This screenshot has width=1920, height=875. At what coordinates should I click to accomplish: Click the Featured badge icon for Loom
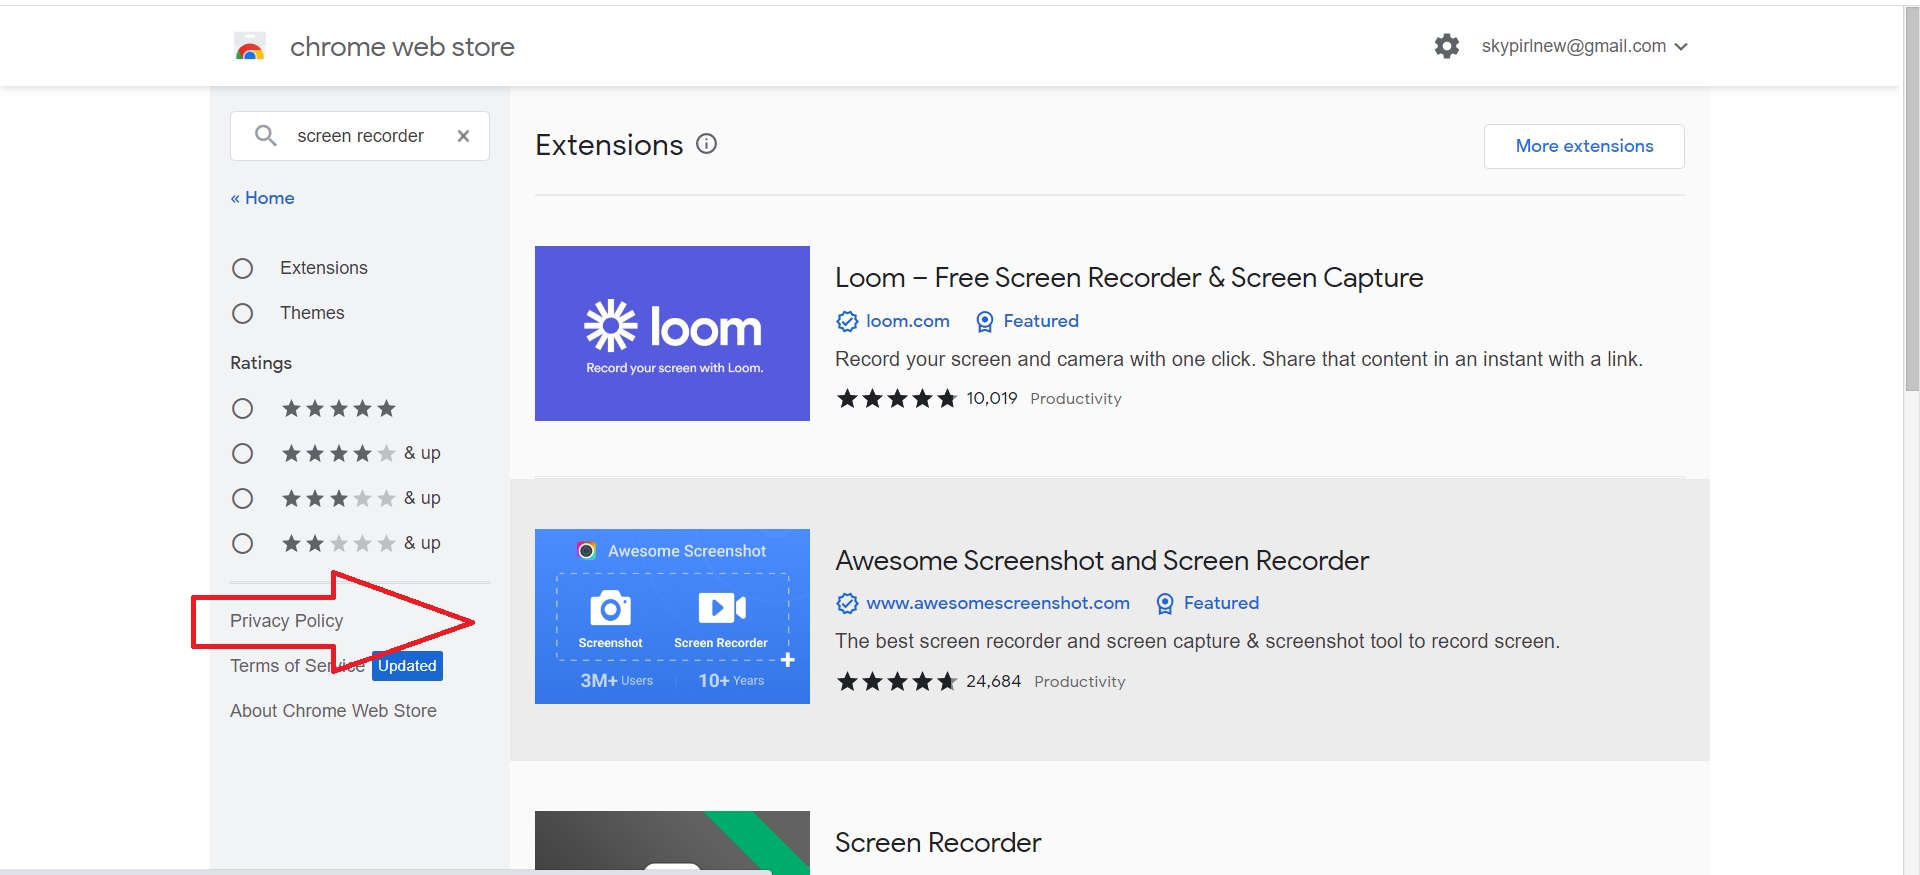[x=984, y=321]
